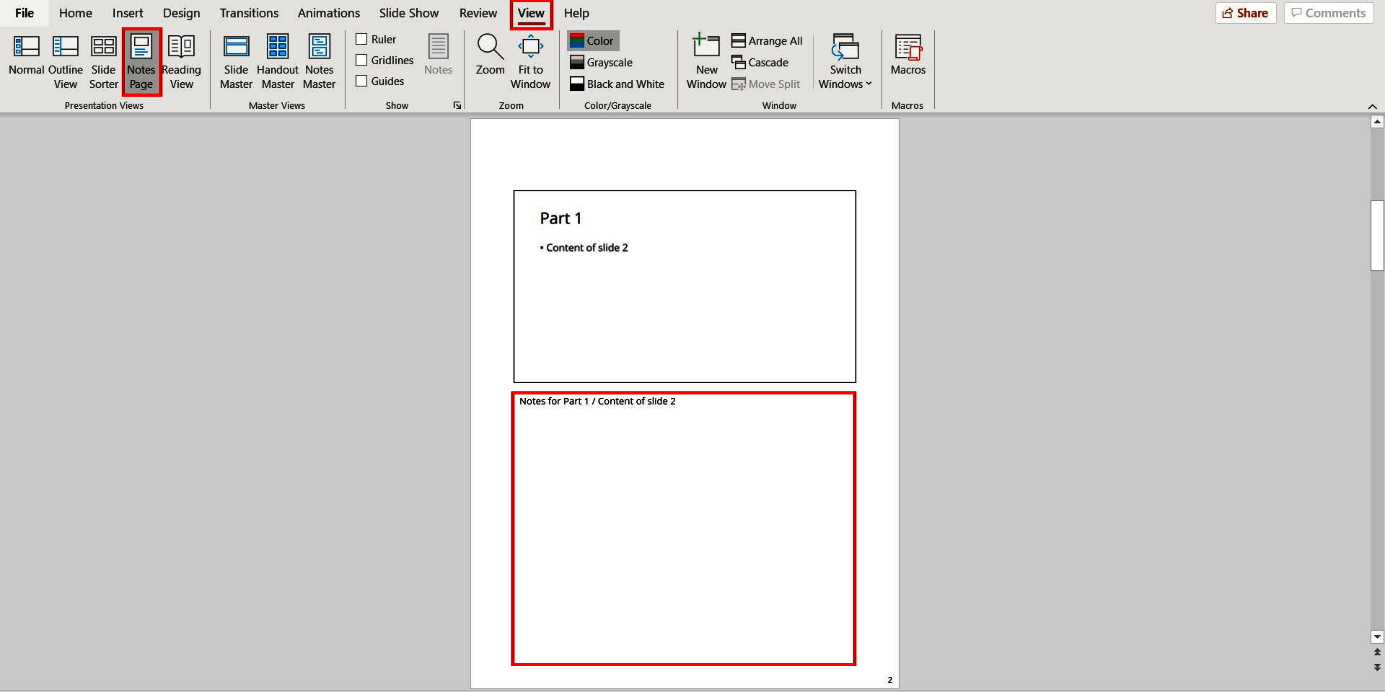This screenshot has width=1385, height=692.
Task: Switch to Normal view
Action: pyautogui.click(x=25, y=58)
